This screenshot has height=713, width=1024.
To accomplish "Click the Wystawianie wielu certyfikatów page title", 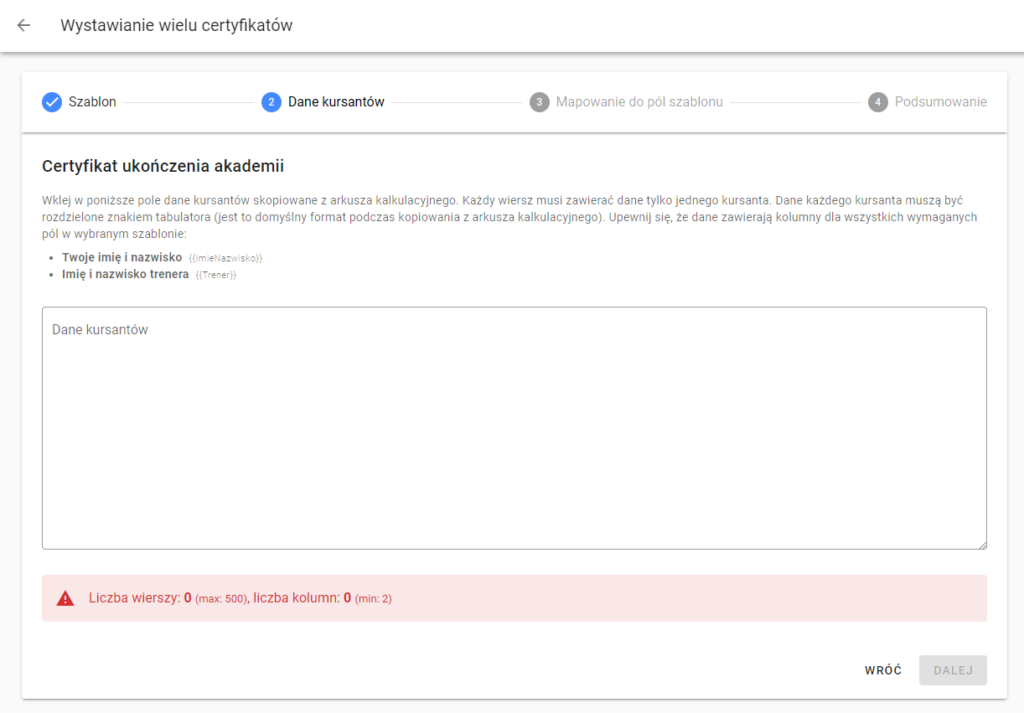I will tap(176, 25).
